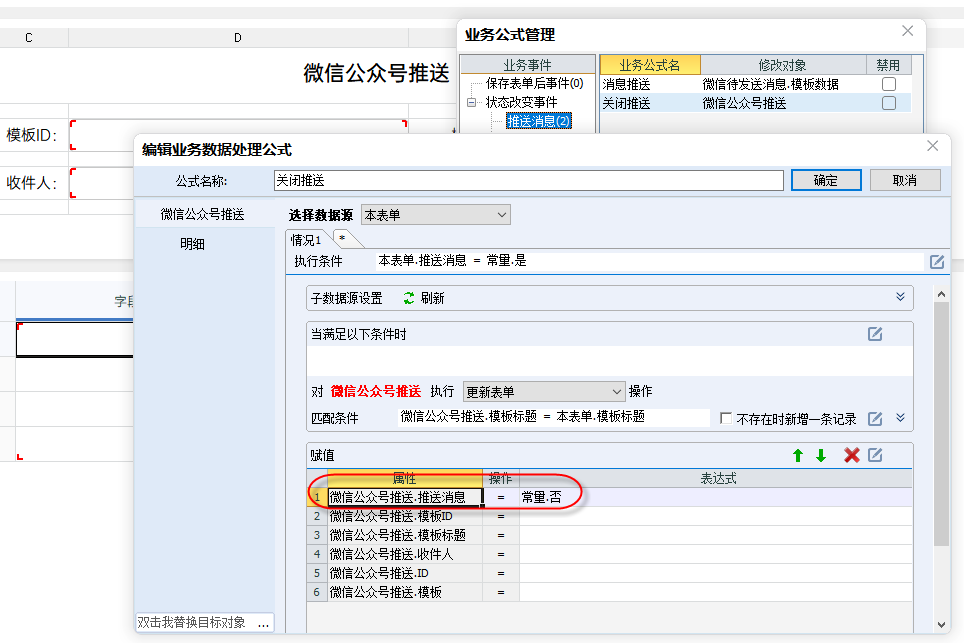Click the 确定 button
The height and width of the screenshot is (643, 964).
(x=826, y=181)
